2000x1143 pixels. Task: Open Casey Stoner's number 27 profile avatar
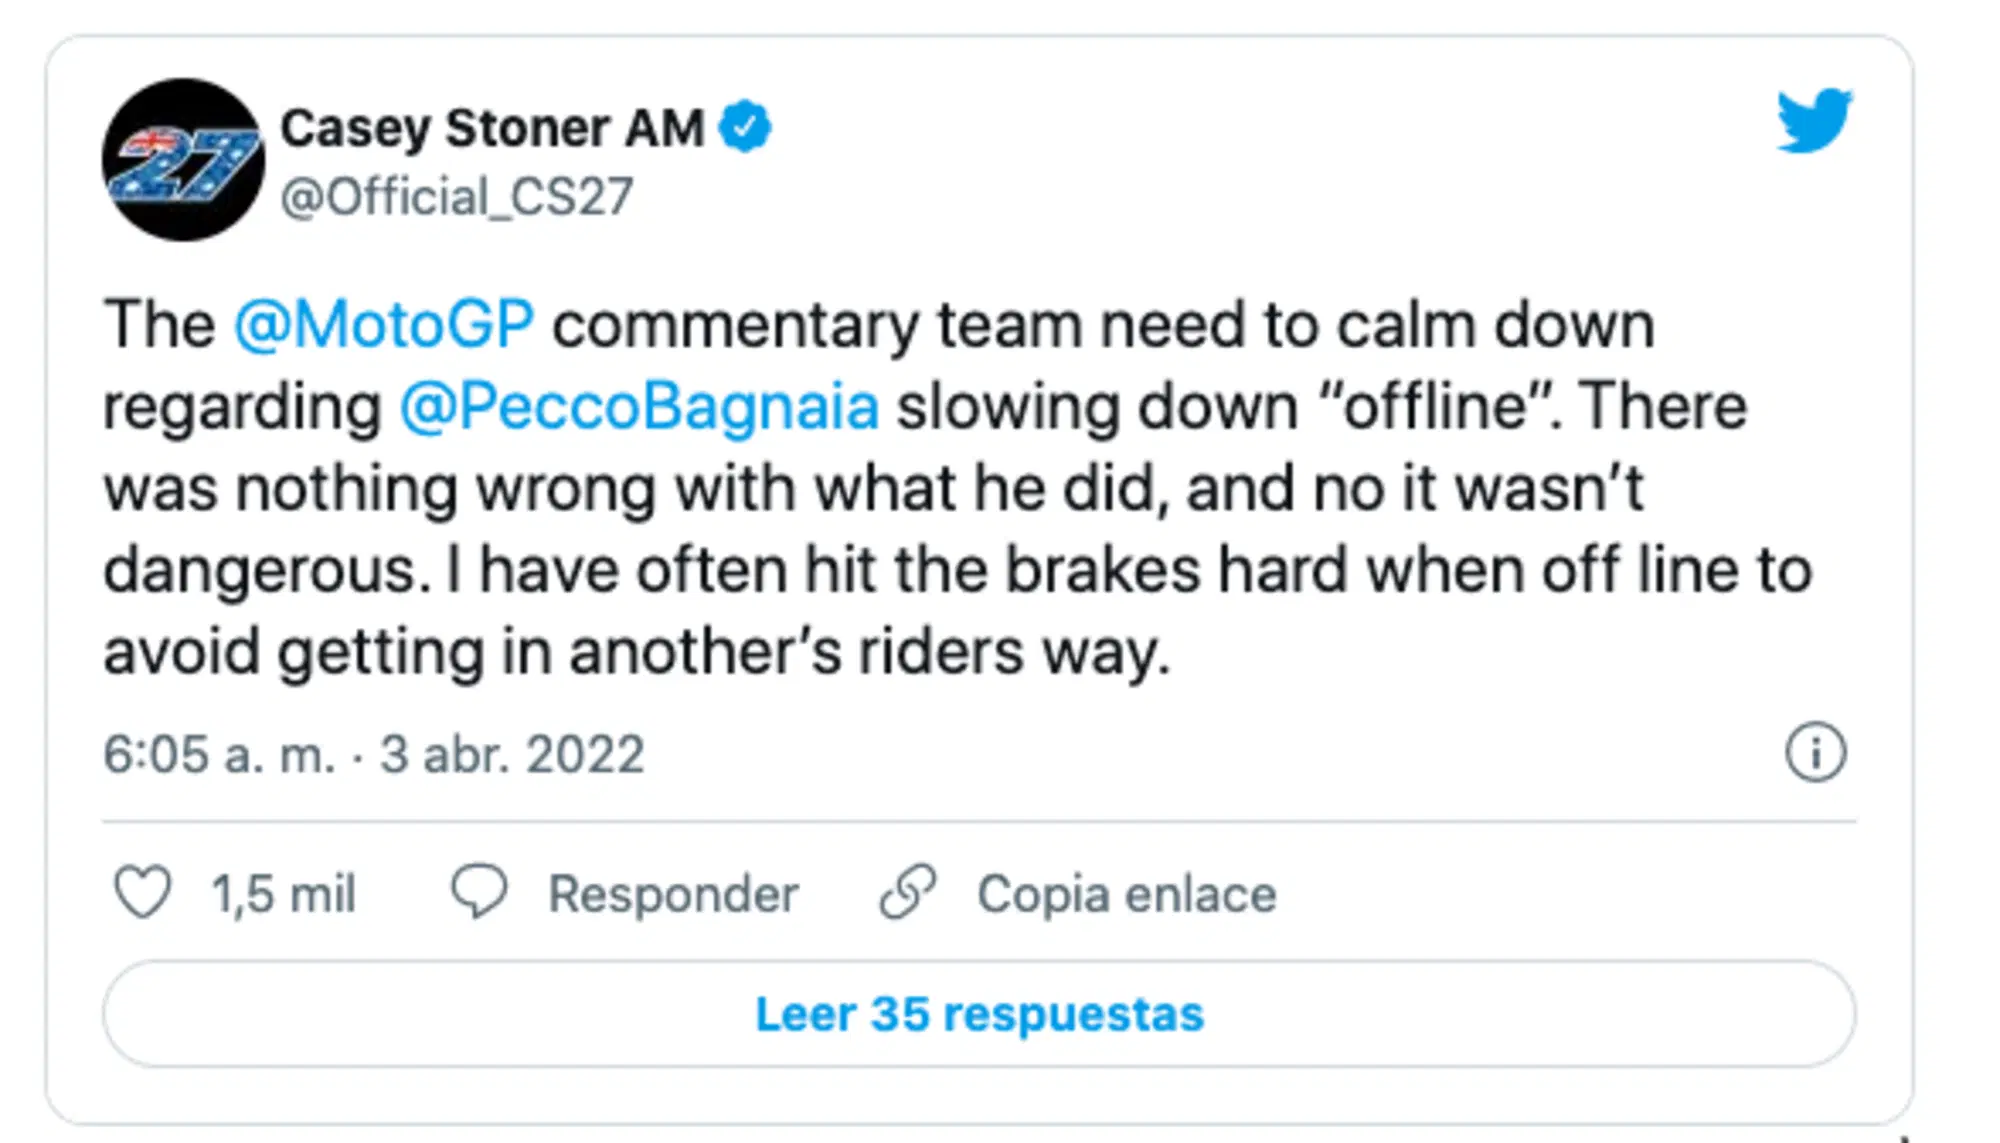click(183, 160)
